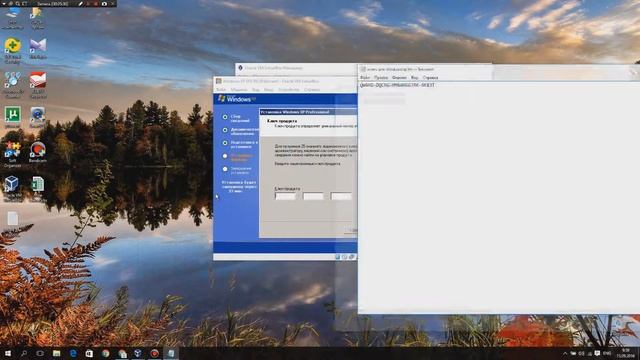
Task: Click the last setup step indicator in XP installer
Action: pos(225,169)
